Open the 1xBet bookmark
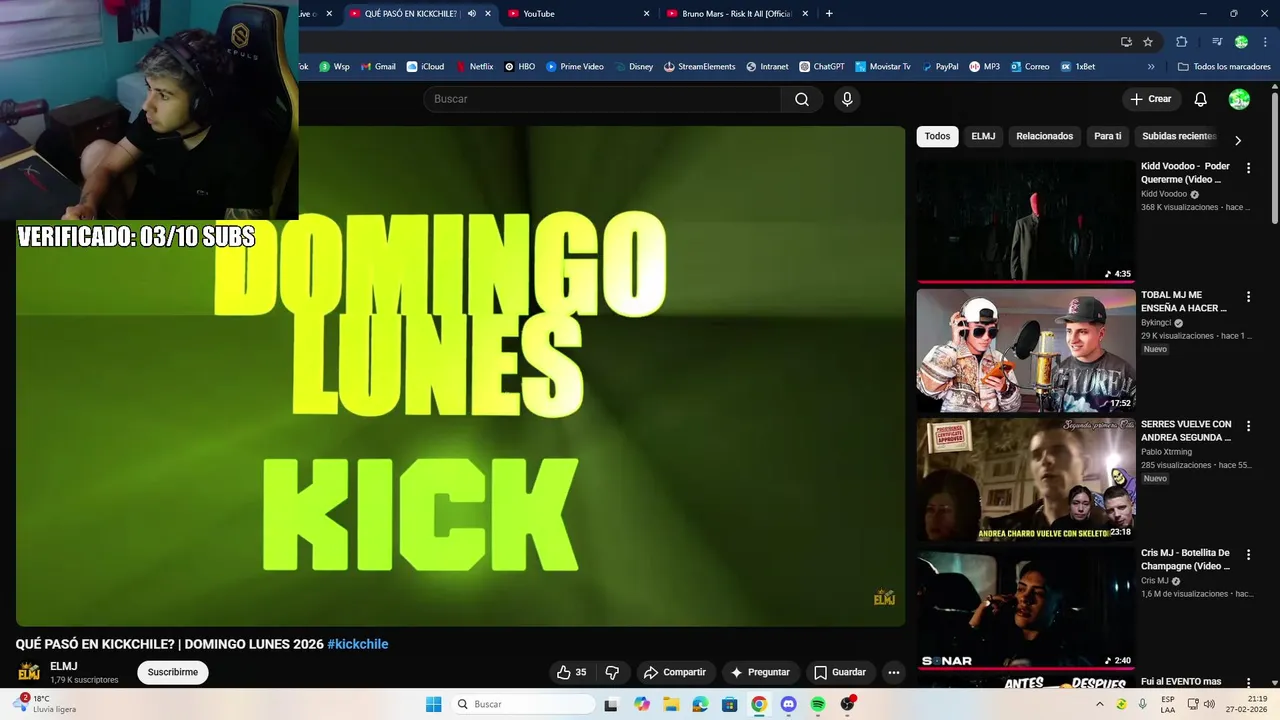1280x720 pixels. 1078,67
